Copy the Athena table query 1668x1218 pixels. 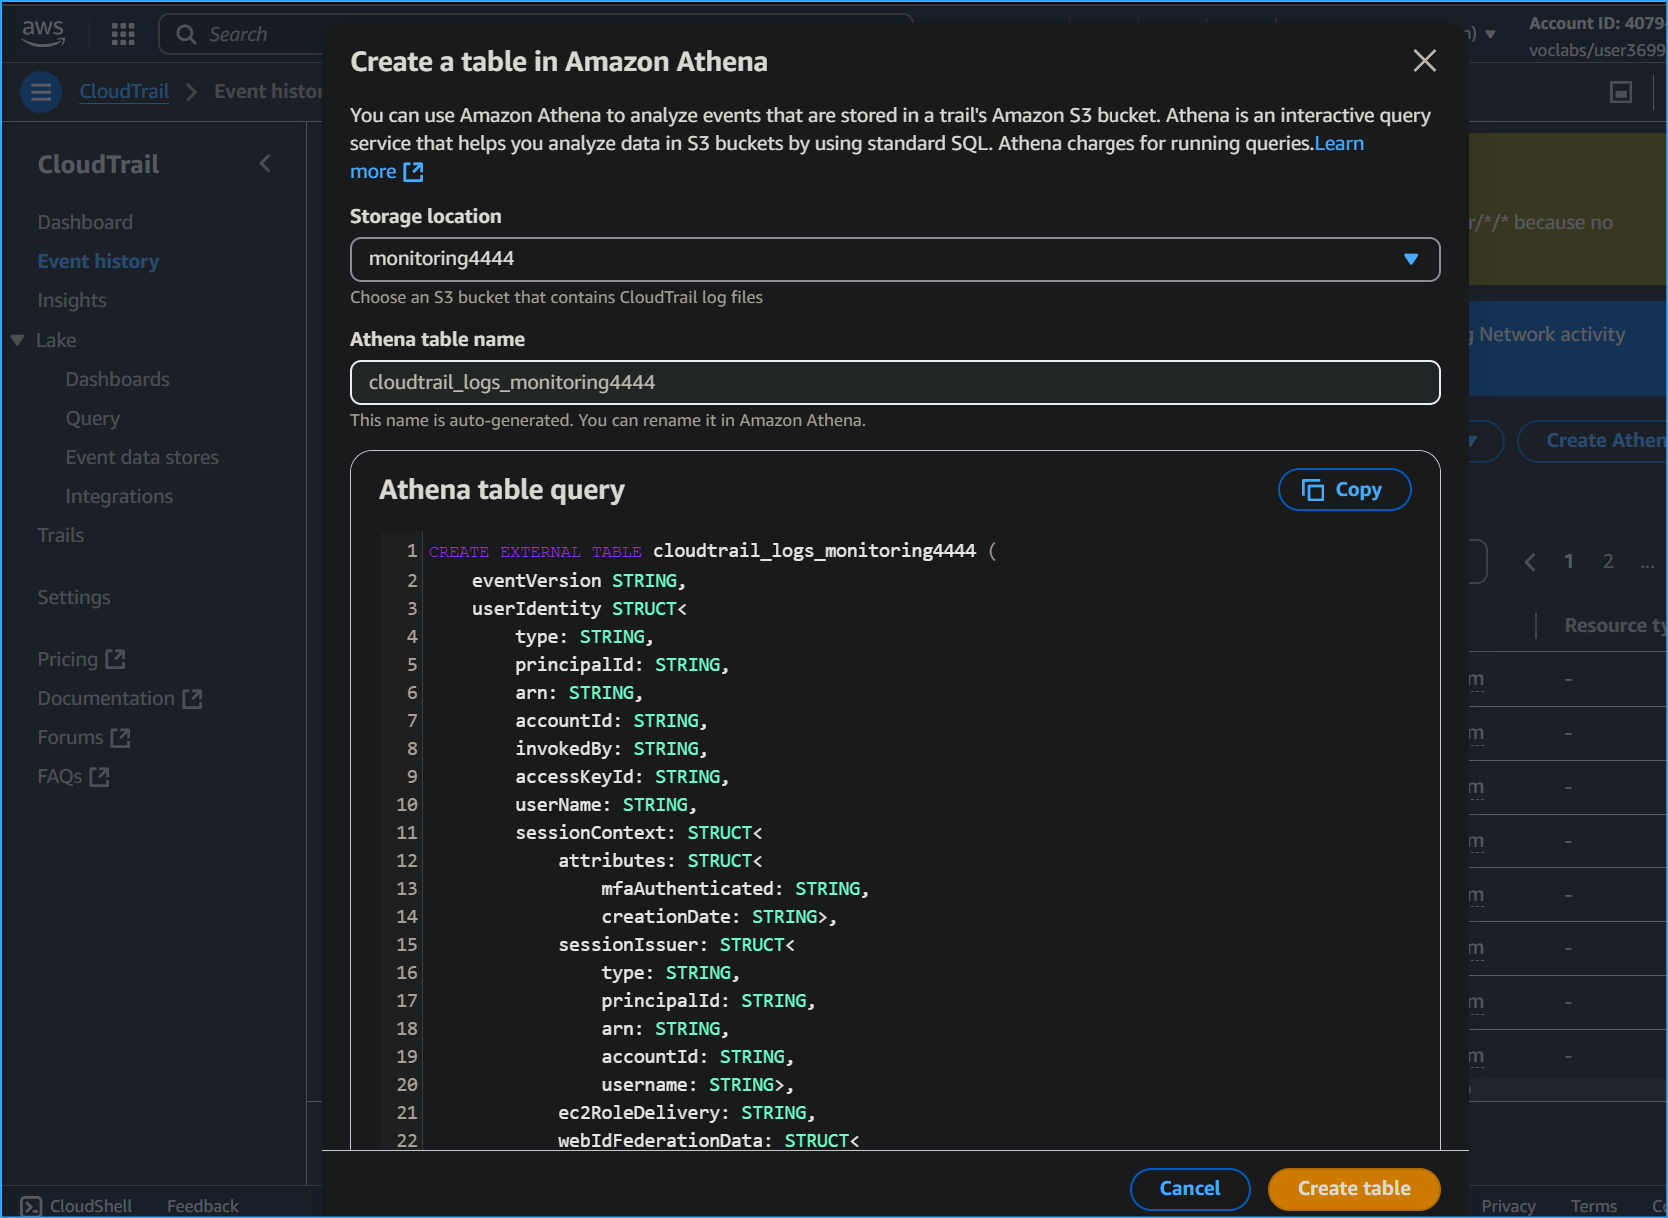tap(1344, 489)
